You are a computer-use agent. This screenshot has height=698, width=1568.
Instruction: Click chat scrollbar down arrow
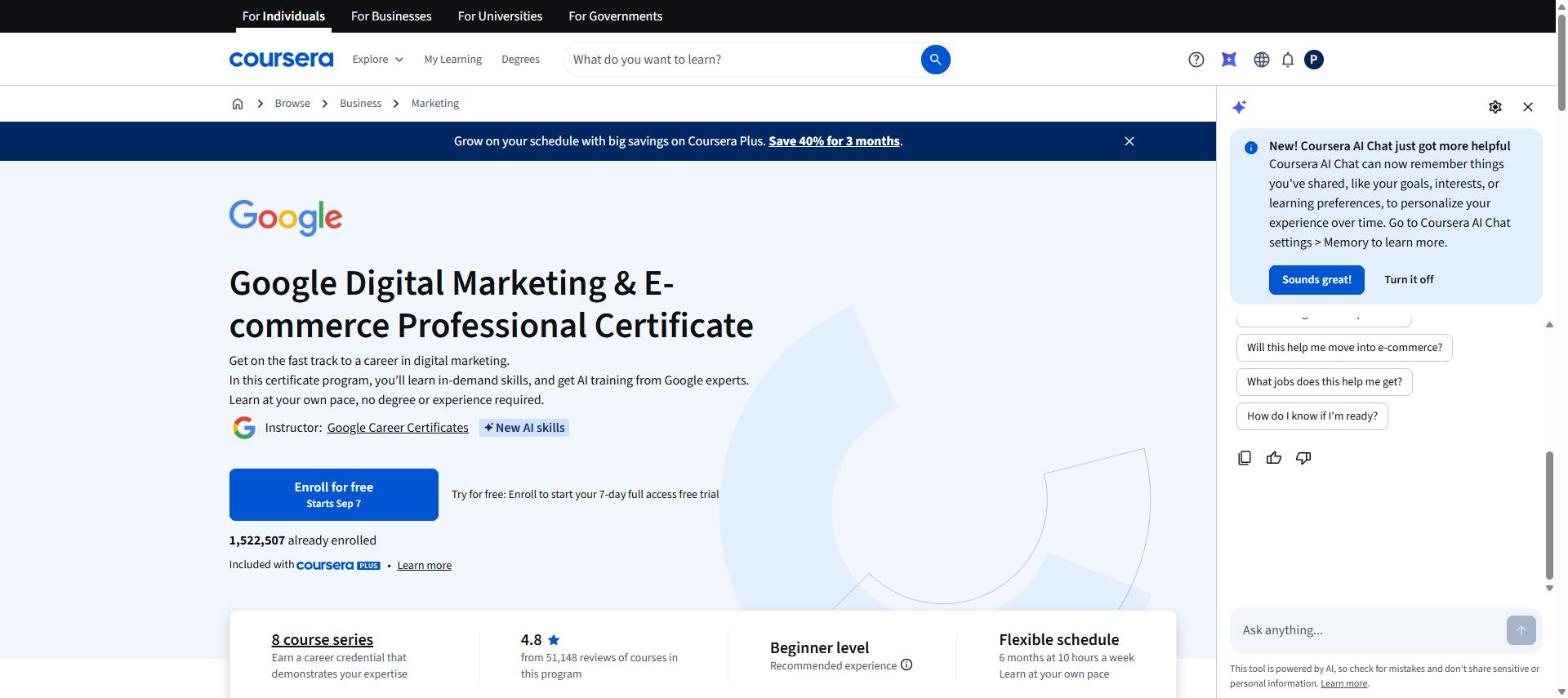point(1549,588)
